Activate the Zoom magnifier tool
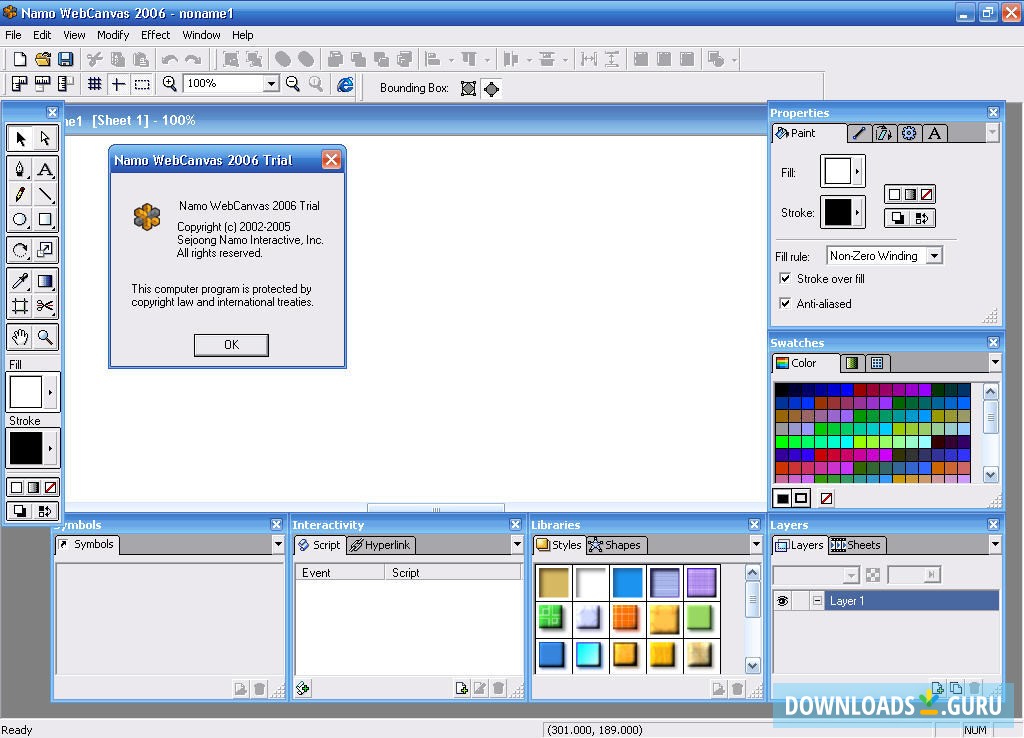1024x738 pixels. [46, 337]
